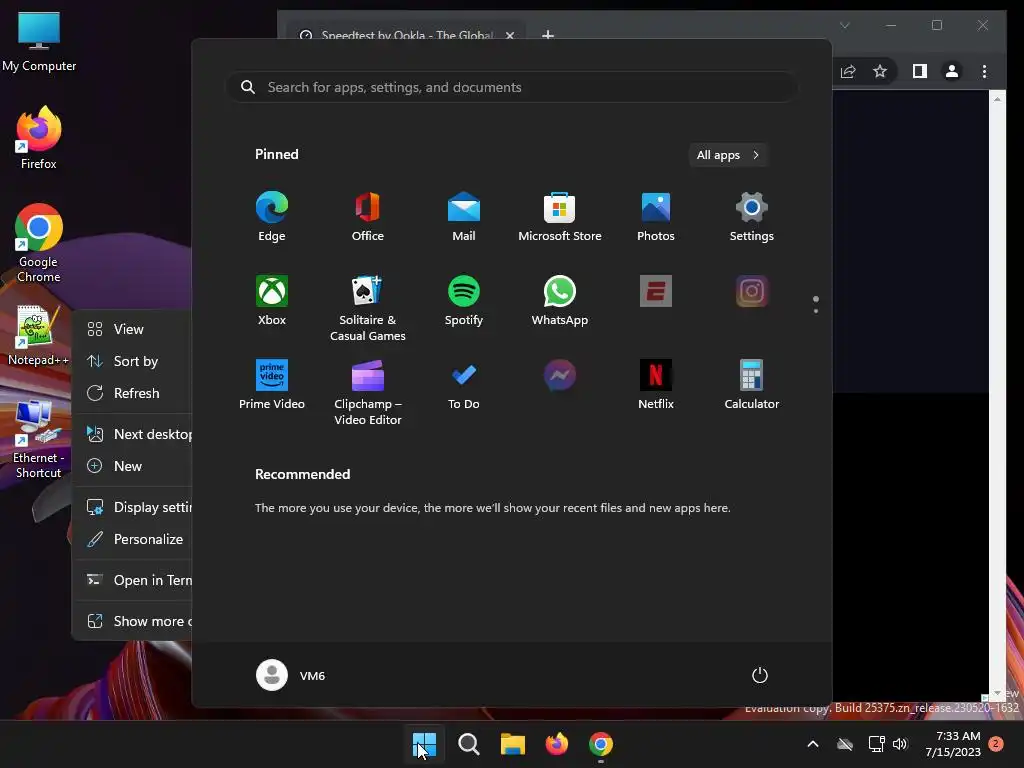Bookmark this page with star icon

[x=880, y=71]
